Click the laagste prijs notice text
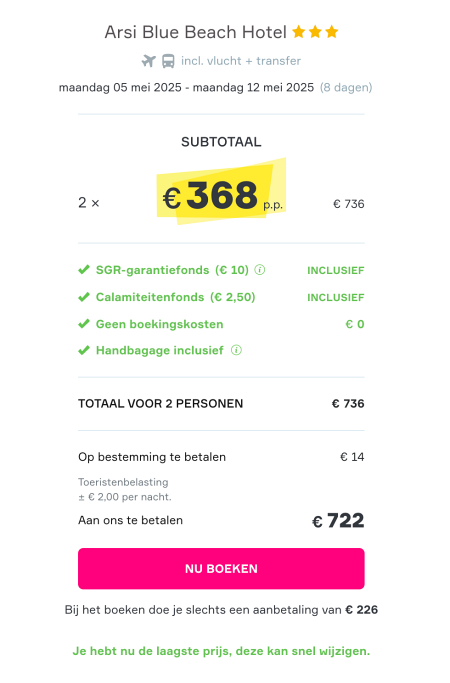 tap(221, 651)
